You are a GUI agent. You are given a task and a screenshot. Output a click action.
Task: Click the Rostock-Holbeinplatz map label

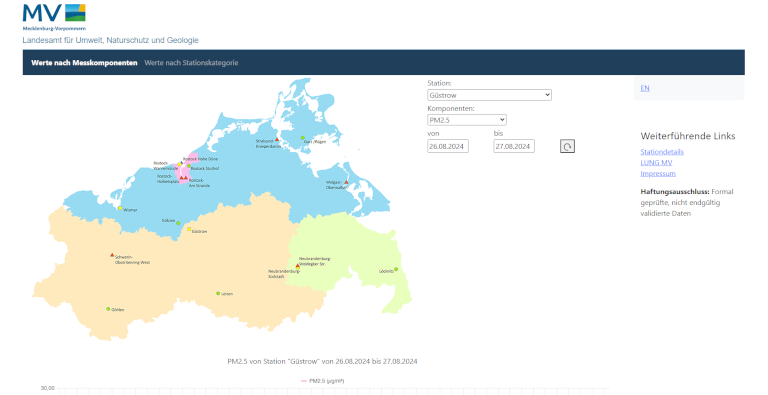[x=168, y=179]
